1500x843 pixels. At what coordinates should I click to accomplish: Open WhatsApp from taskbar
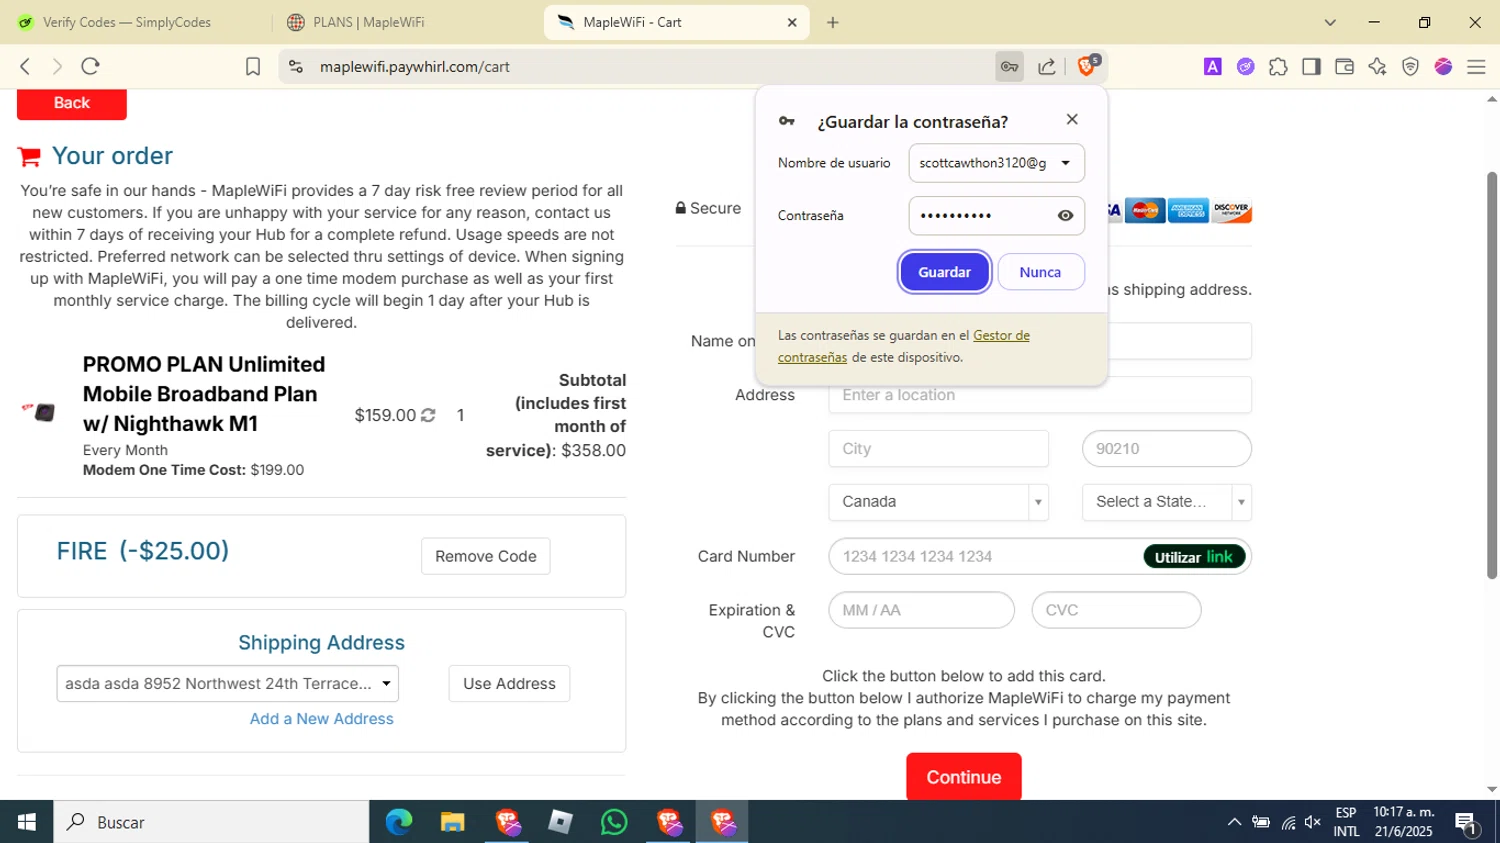click(615, 822)
